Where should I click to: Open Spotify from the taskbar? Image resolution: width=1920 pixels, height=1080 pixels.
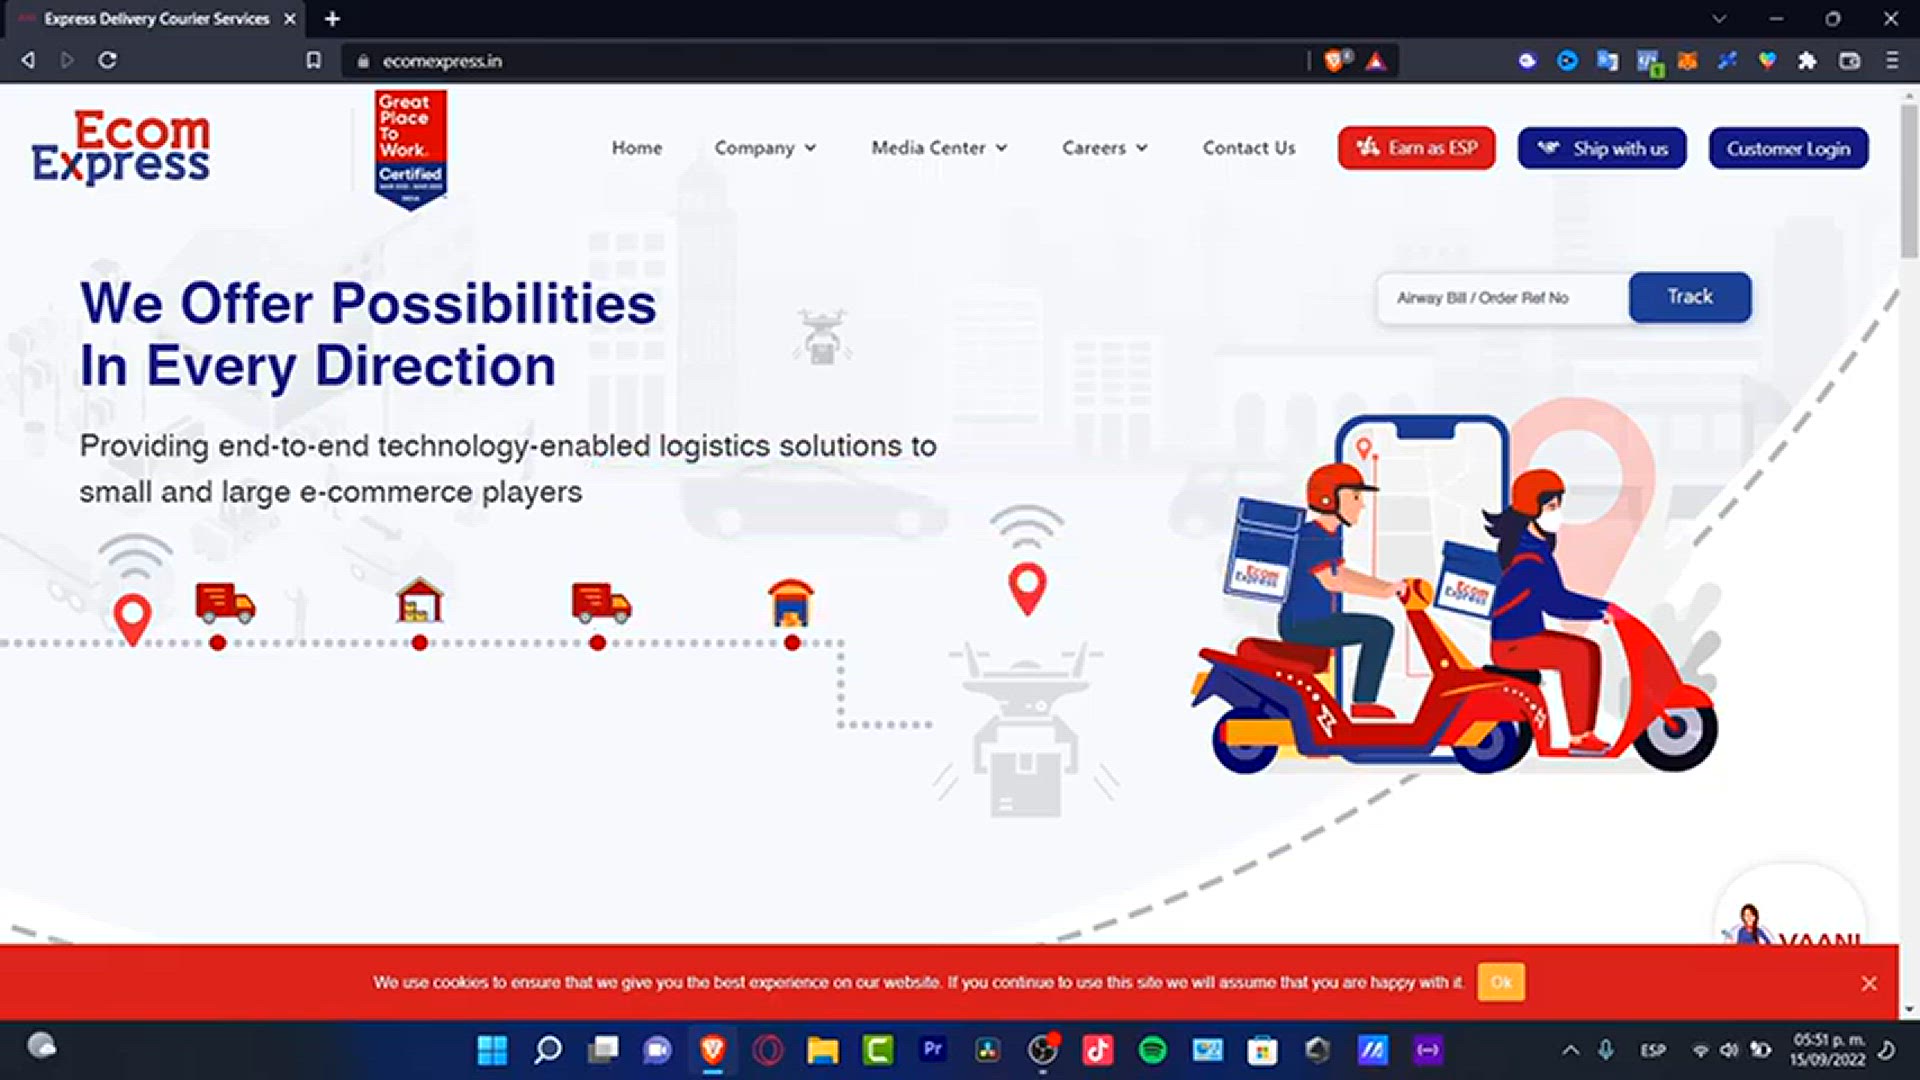1152,1050
